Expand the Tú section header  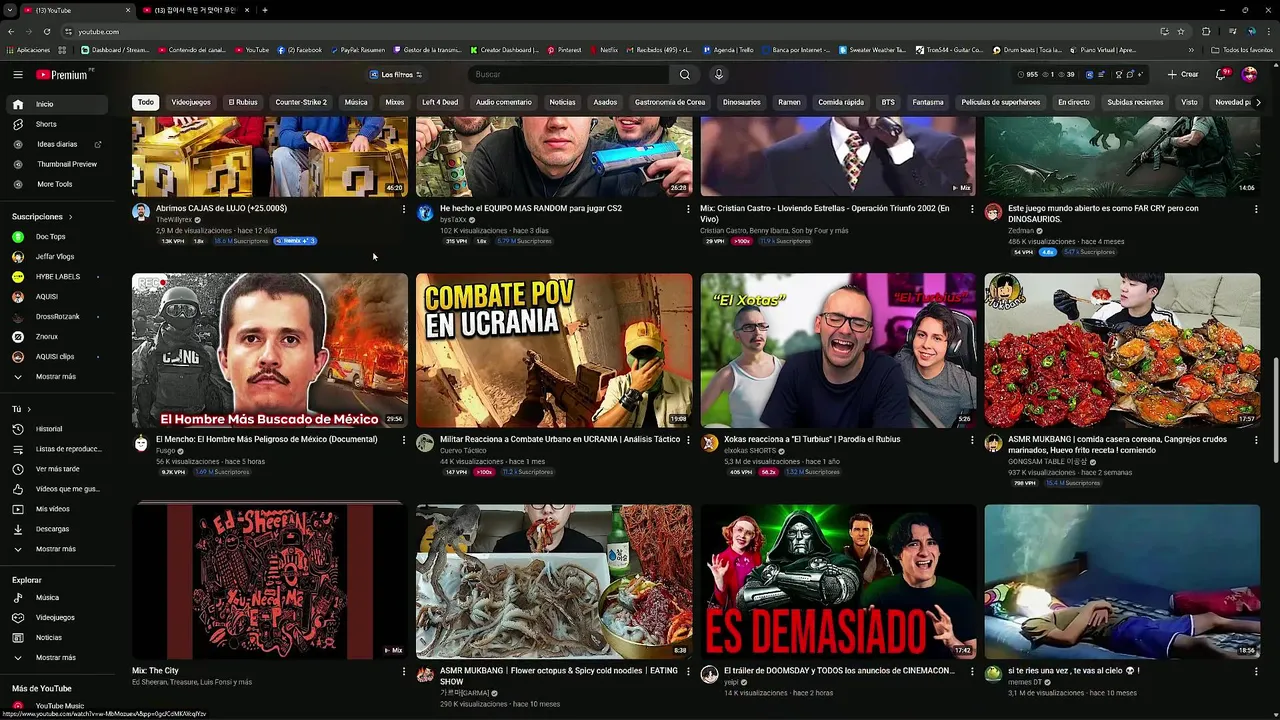(x=22, y=409)
